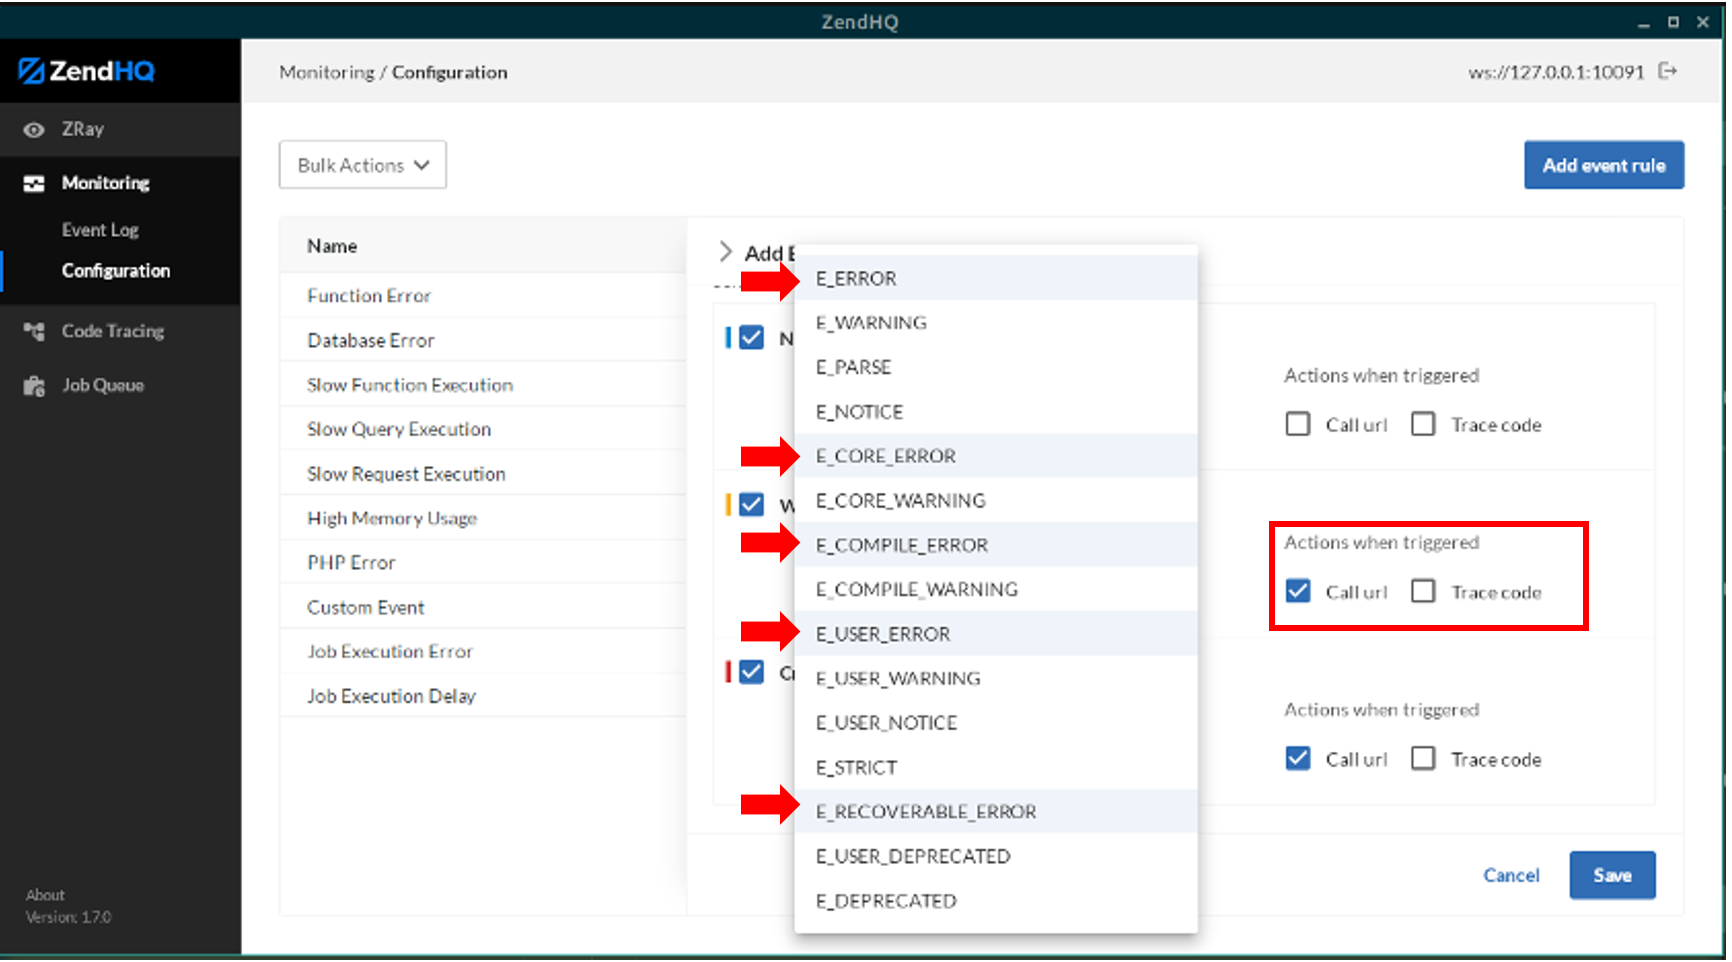
Task: Click the Save button
Action: click(1612, 876)
